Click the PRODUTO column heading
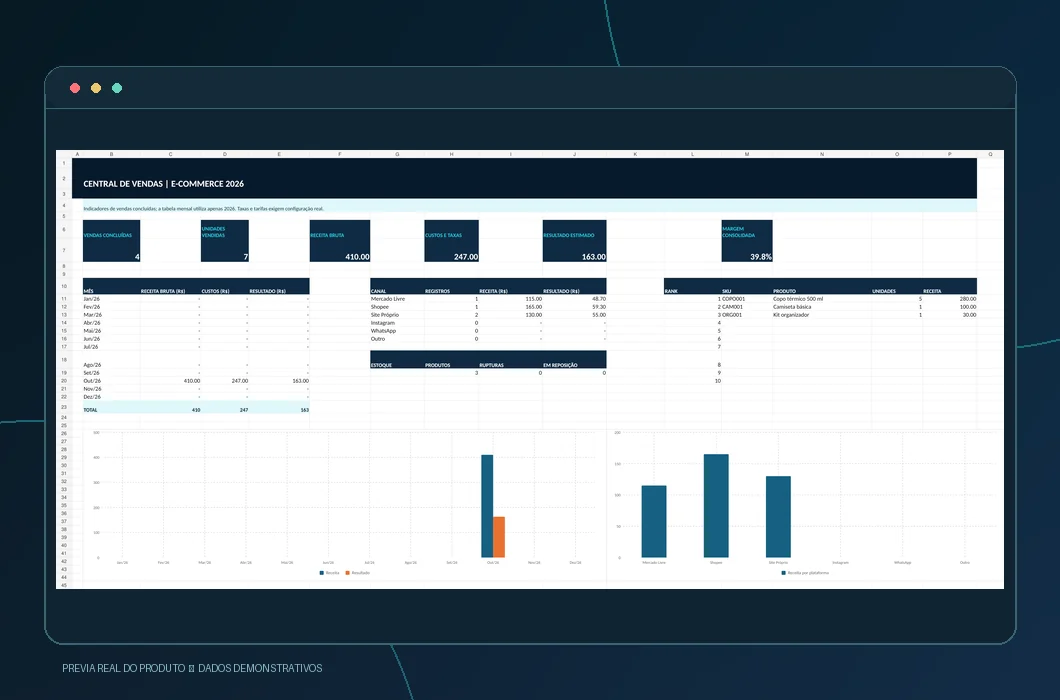This screenshot has height=700, width=1060. pyautogui.click(x=784, y=291)
